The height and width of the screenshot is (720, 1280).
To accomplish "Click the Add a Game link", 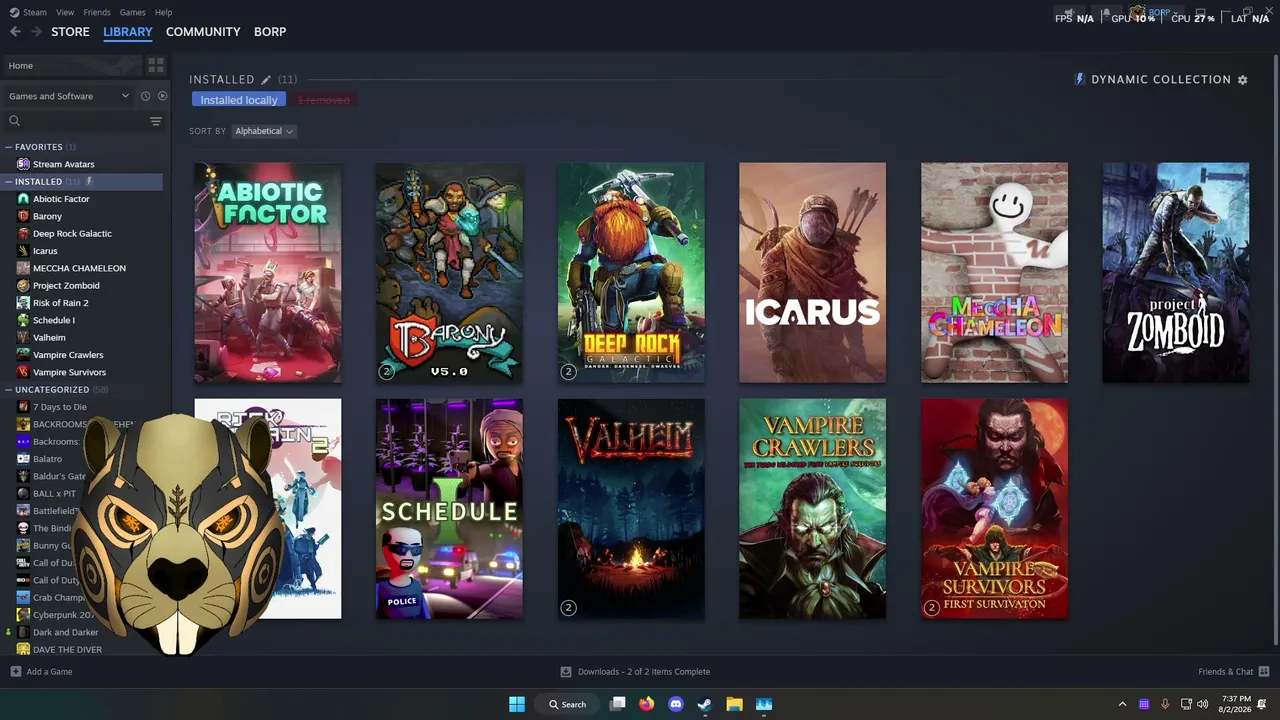I will [49, 672].
